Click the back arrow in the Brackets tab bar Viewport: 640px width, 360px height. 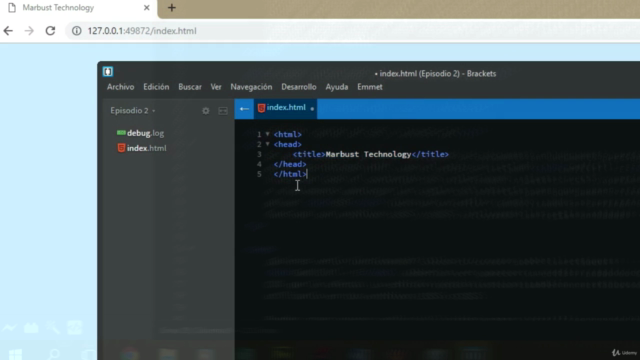244,109
